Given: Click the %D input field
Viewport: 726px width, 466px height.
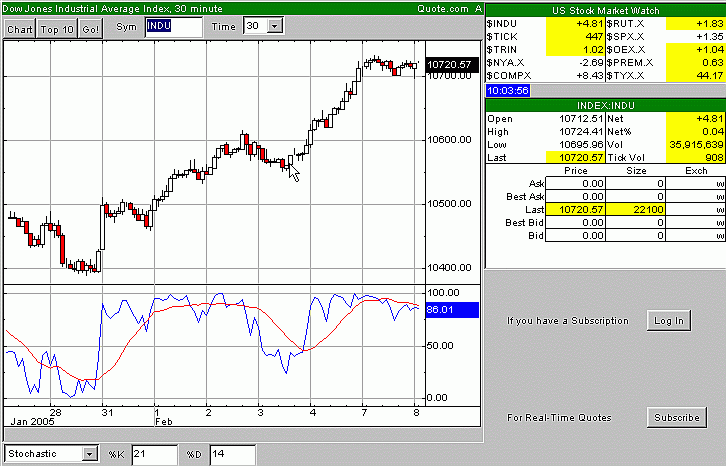Looking at the screenshot, I should click(231, 454).
